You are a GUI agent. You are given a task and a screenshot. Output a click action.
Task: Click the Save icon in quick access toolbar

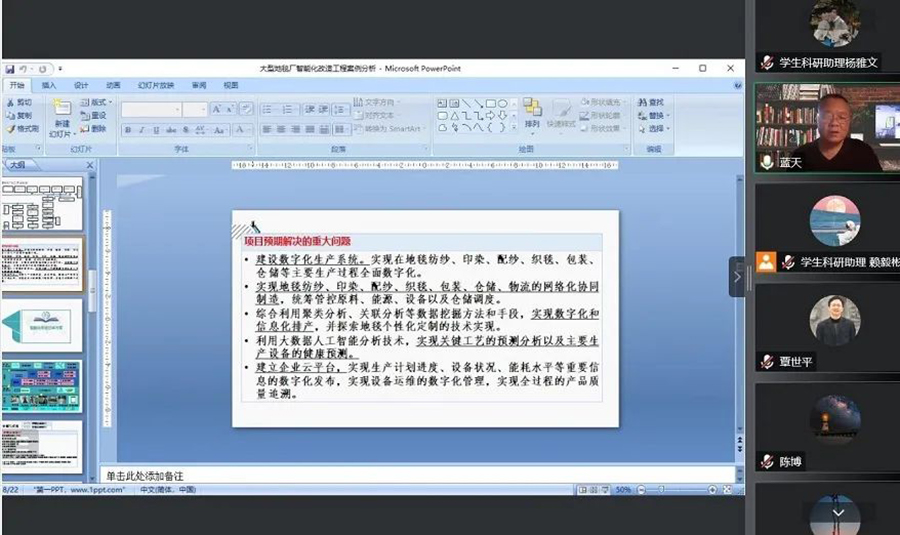tap(9, 69)
